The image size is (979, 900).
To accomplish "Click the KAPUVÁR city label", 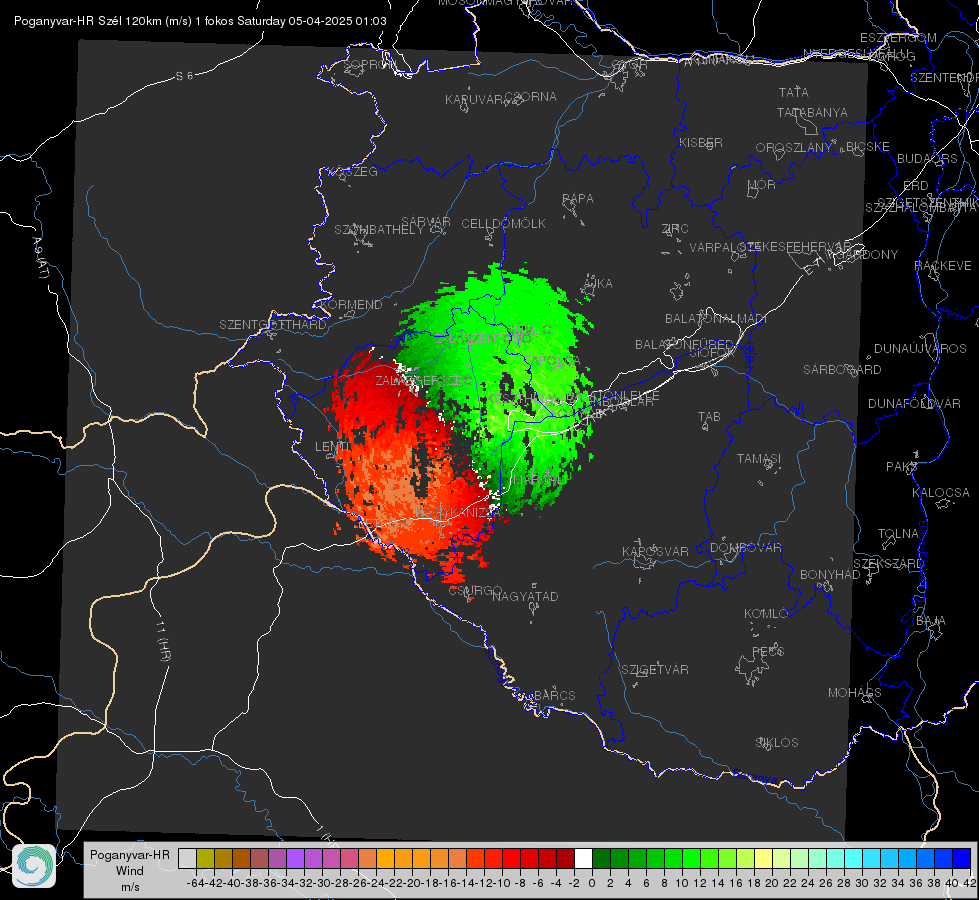I will click(475, 99).
